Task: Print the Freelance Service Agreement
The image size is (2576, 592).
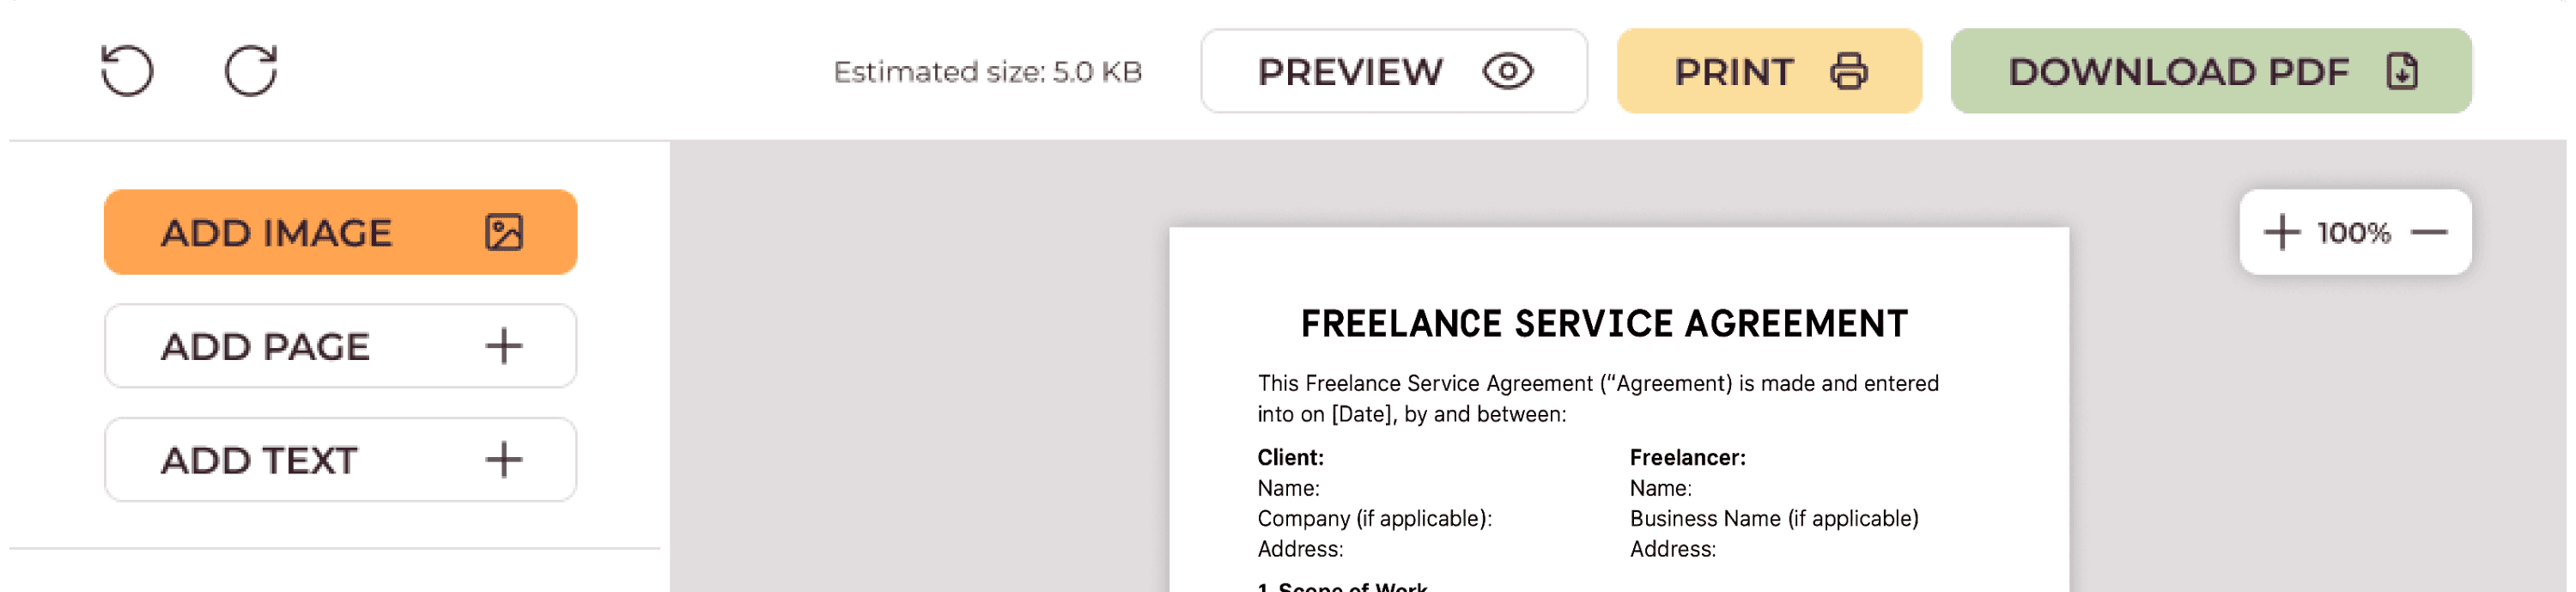Action: tap(1768, 71)
